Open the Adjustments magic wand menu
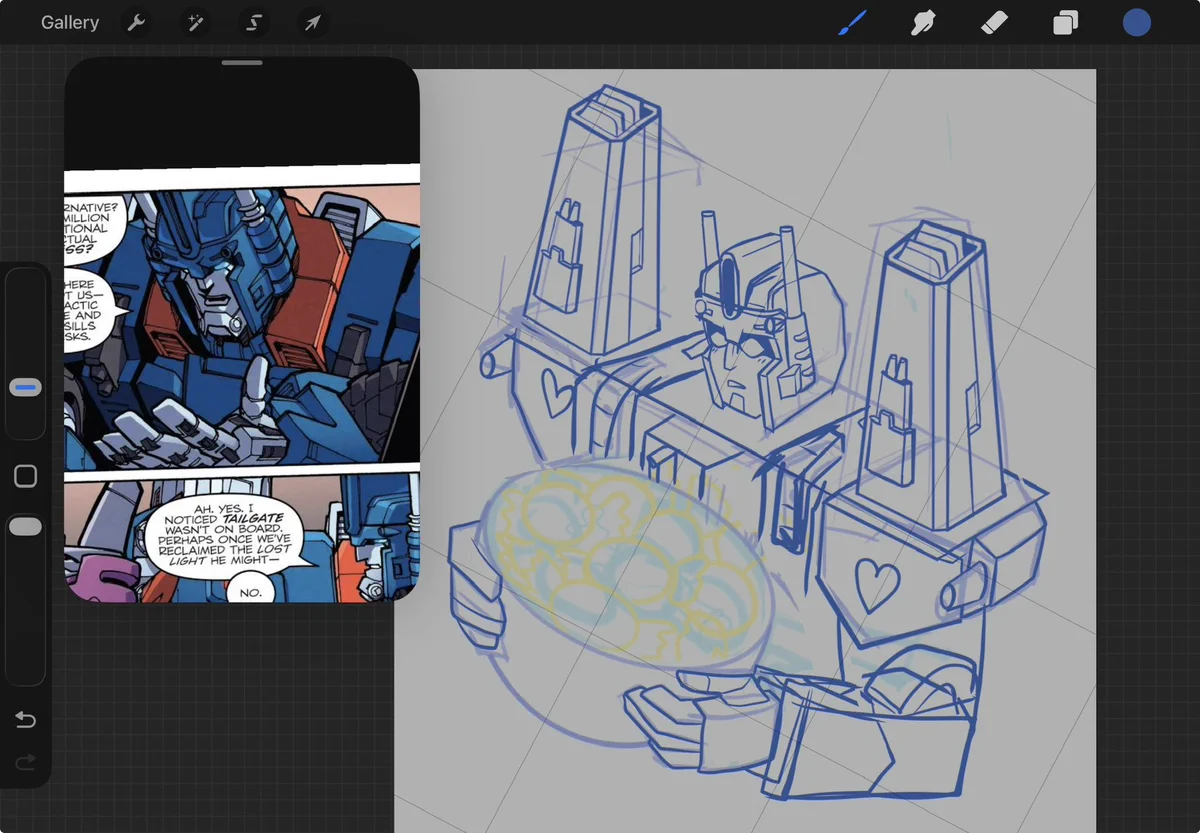1200x833 pixels. [x=194, y=22]
